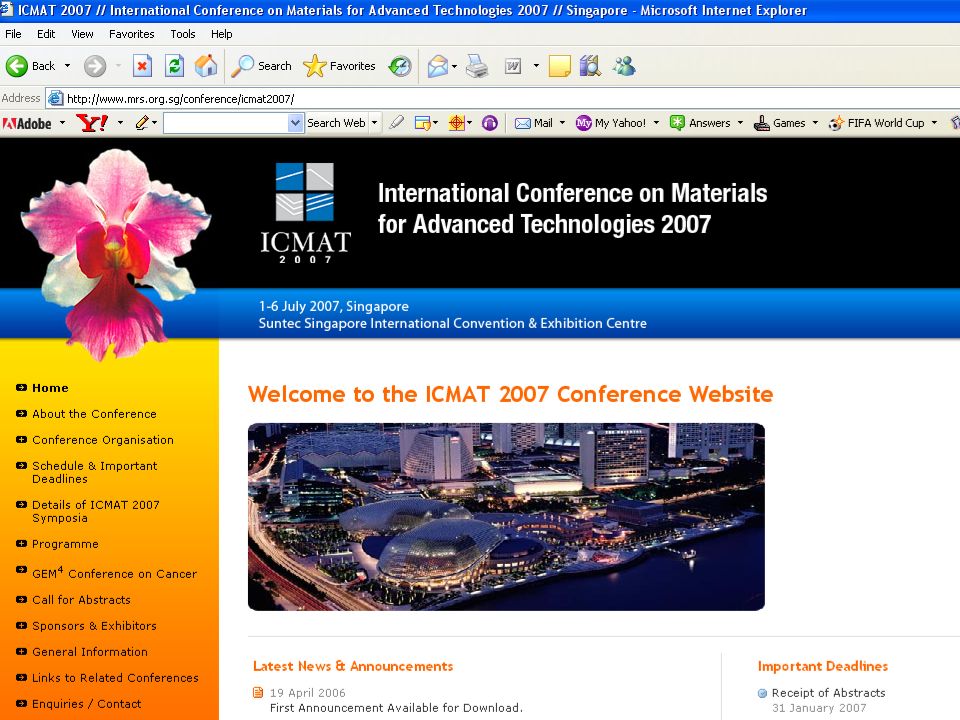Click the Yahoo! Y! logo
The height and width of the screenshot is (720, 960).
point(92,123)
